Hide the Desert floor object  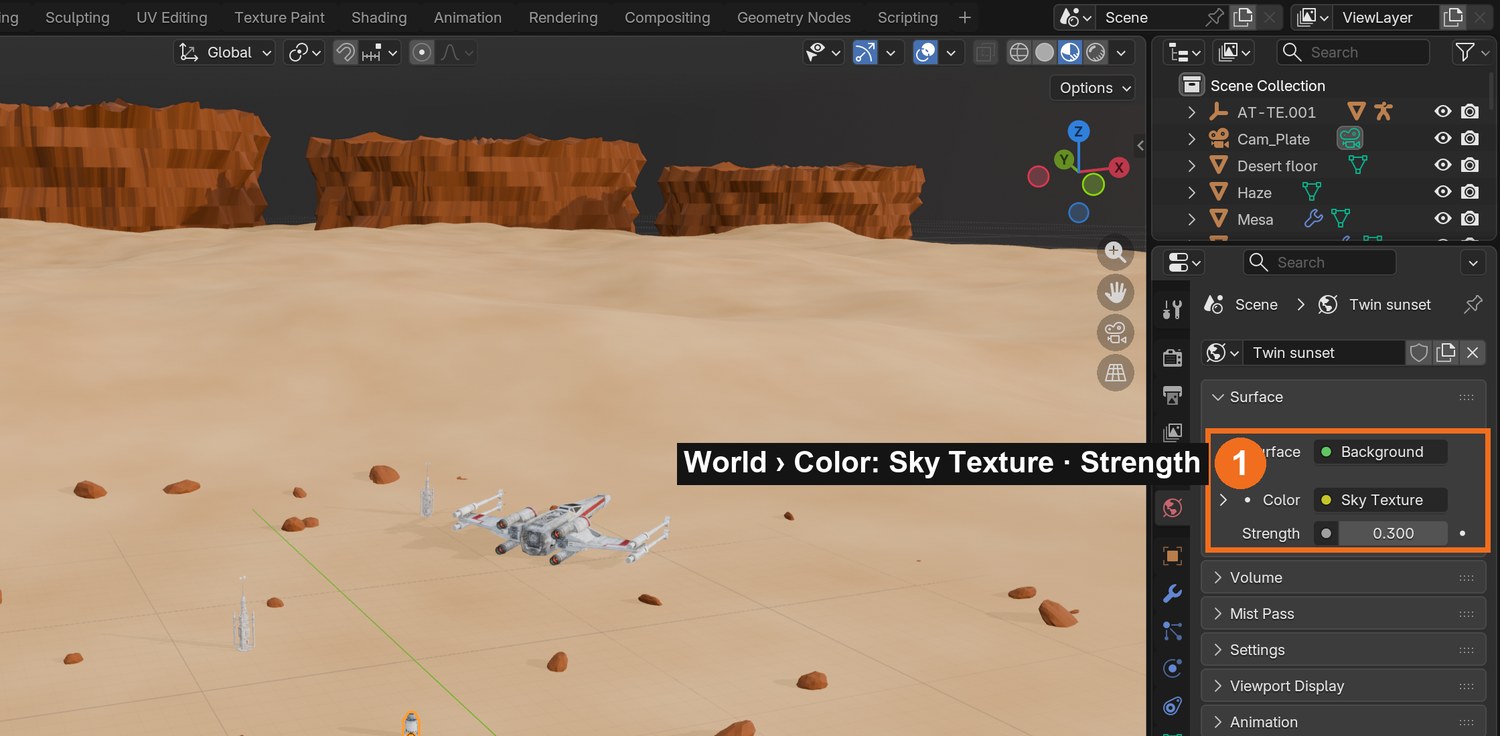click(1442, 166)
